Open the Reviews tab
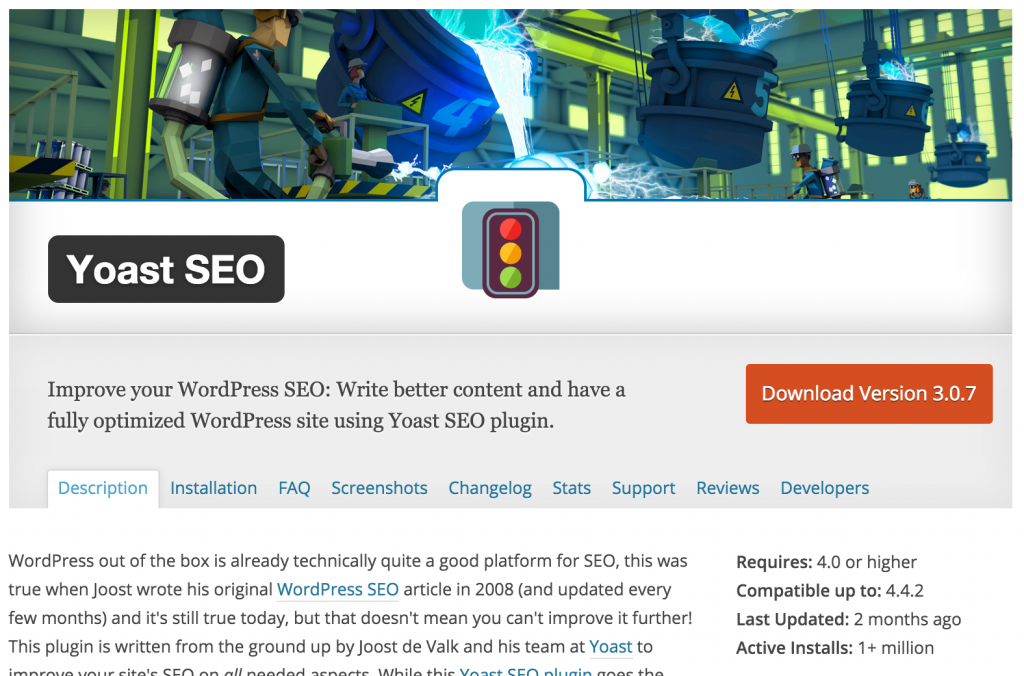The width and height of the screenshot is (1024, 676). pyautogui.click(x=728, y=489)
